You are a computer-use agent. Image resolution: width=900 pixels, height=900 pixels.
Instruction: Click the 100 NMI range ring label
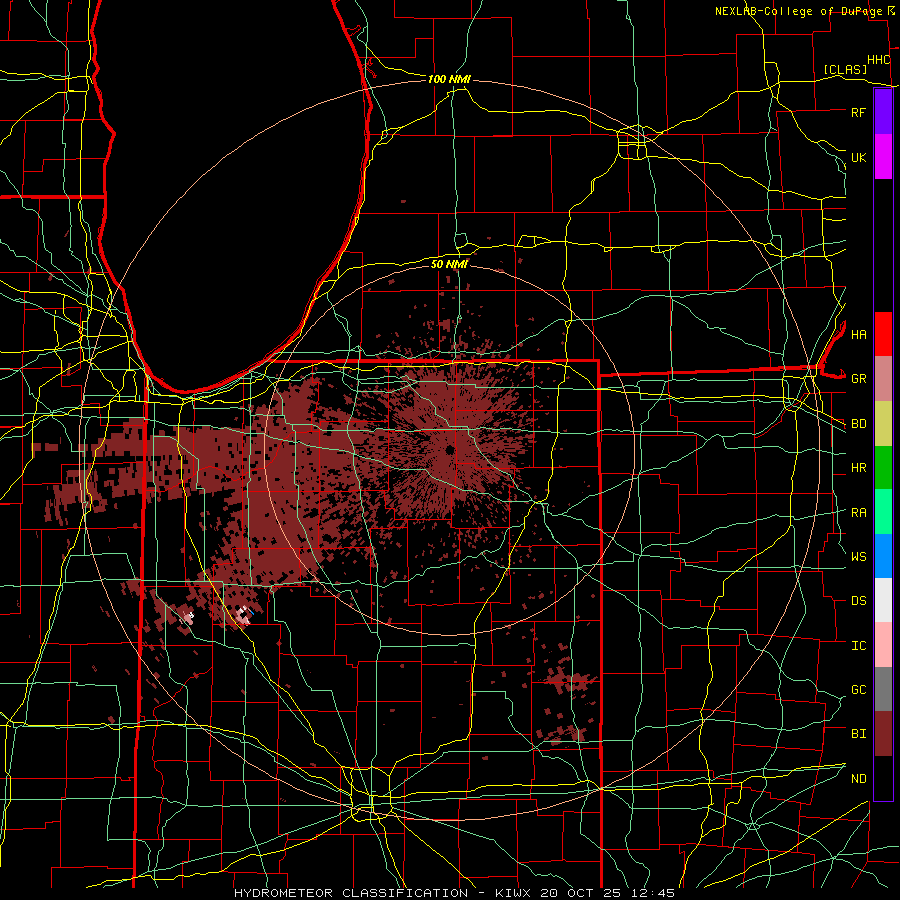[x=449, y=79]
